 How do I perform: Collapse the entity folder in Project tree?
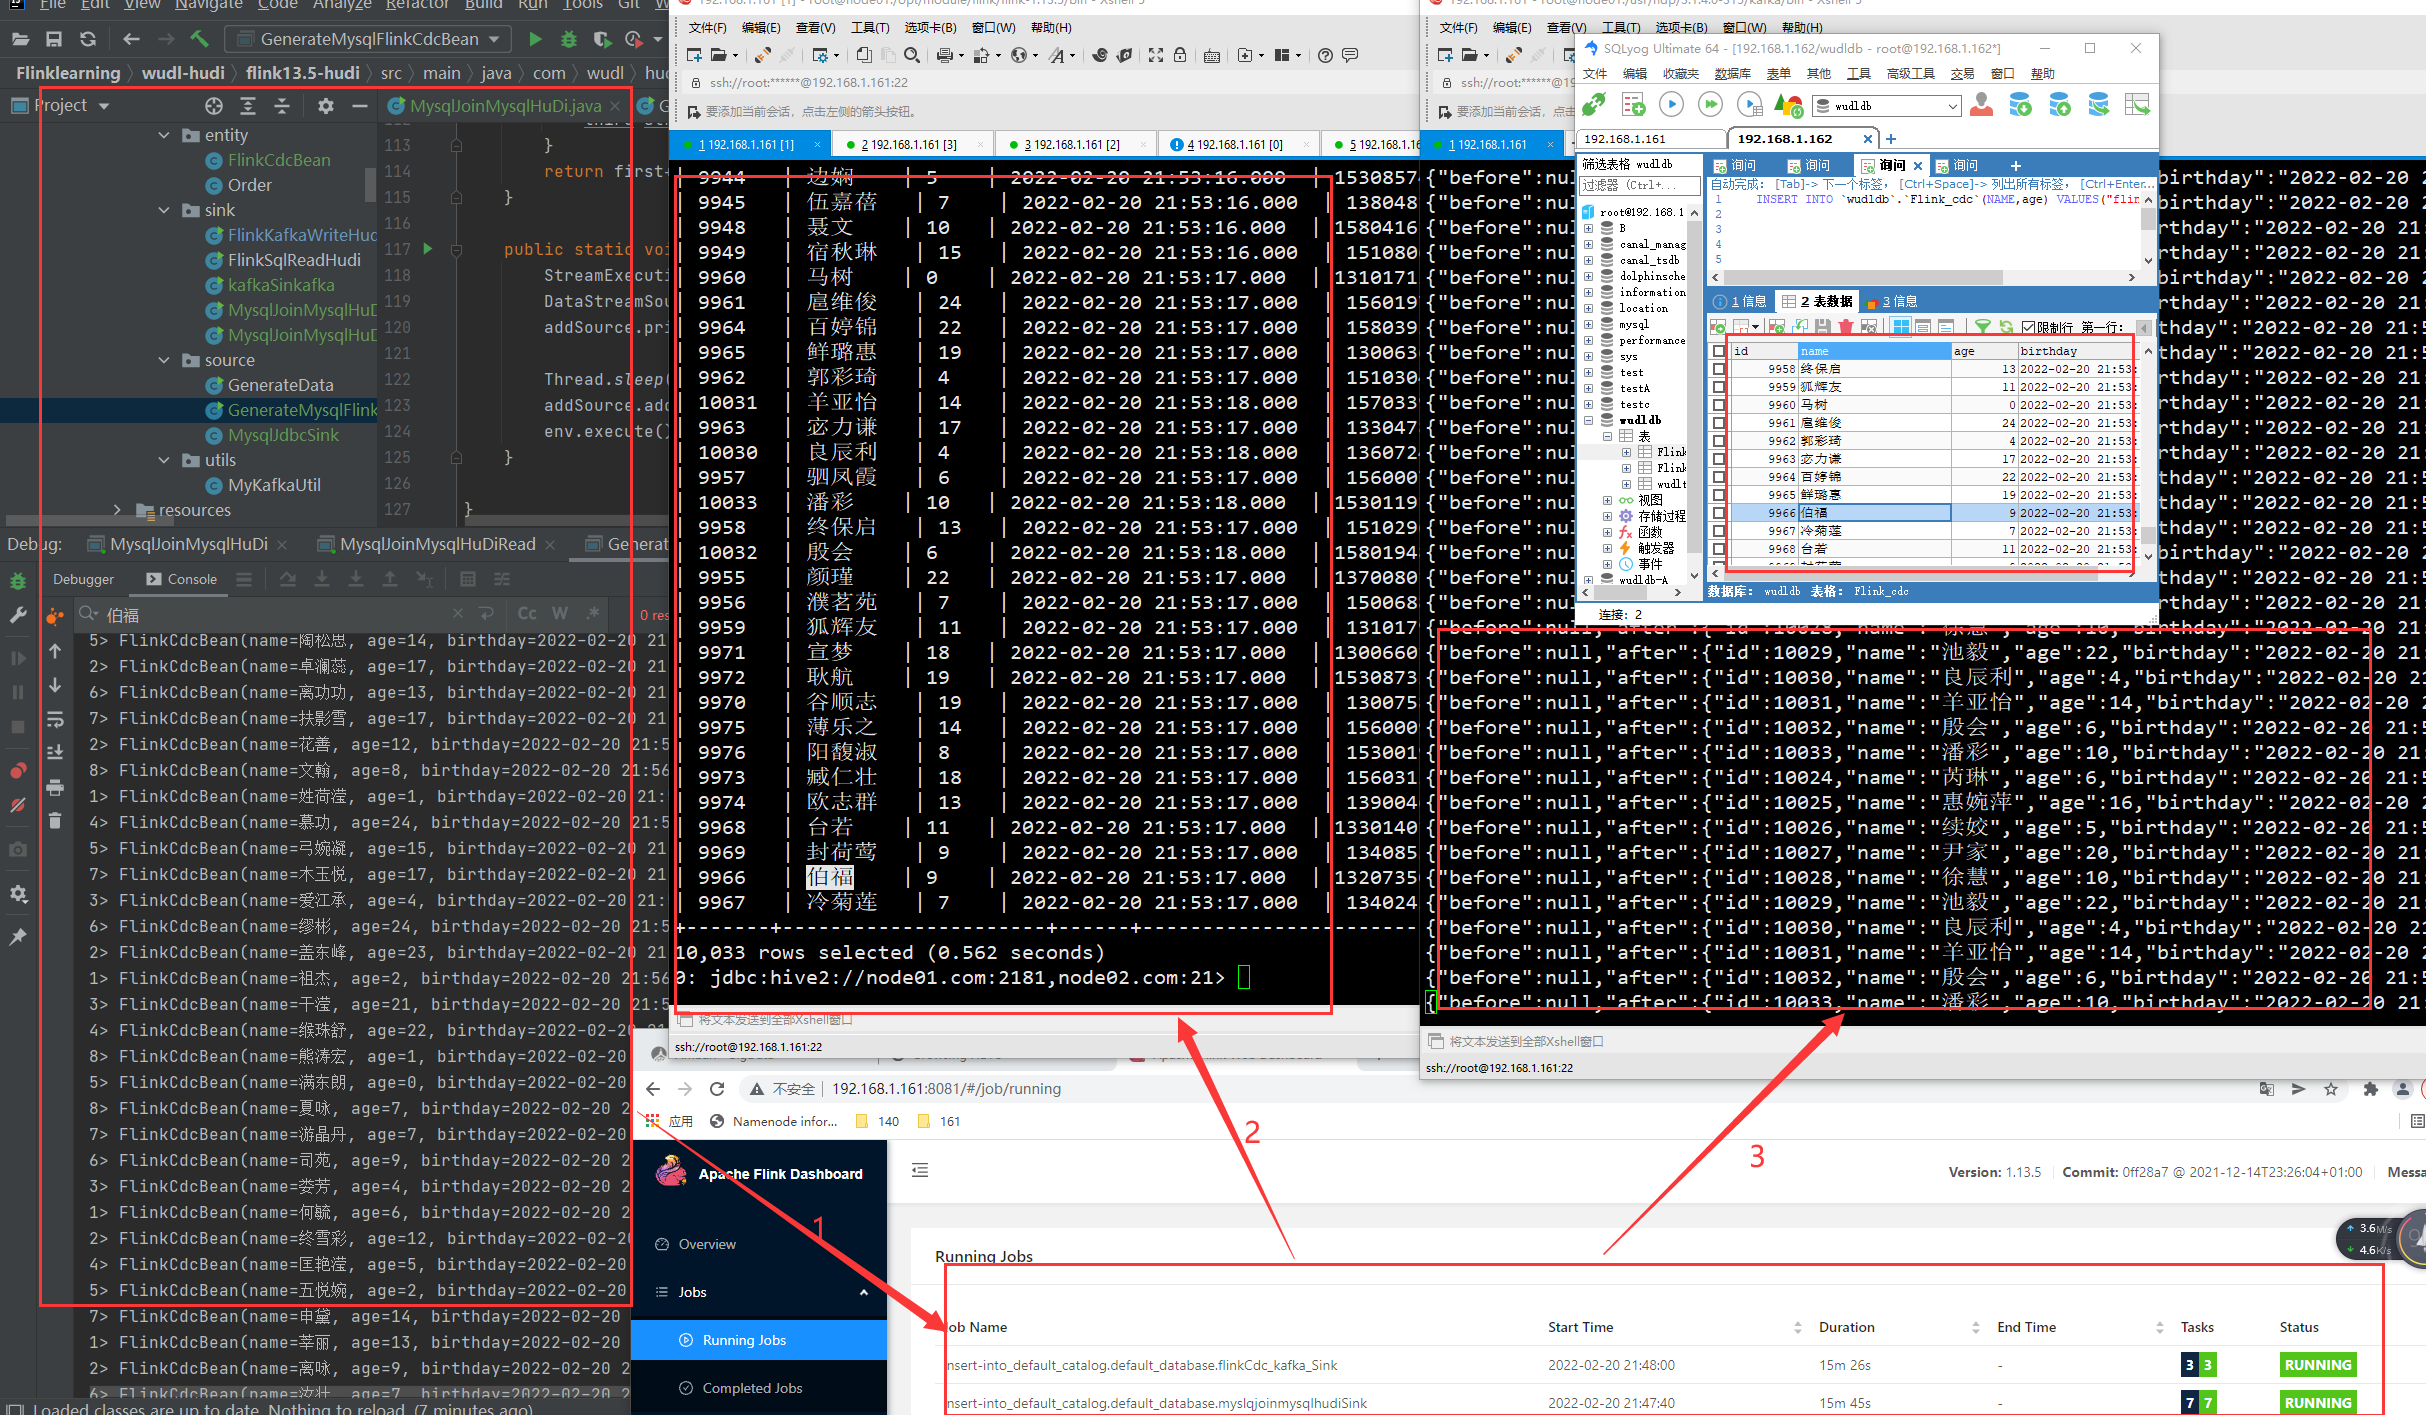coord(164,135)
